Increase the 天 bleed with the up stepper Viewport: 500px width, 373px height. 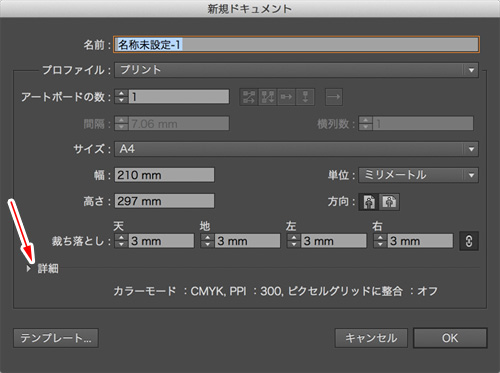click(x=121, y=237)
